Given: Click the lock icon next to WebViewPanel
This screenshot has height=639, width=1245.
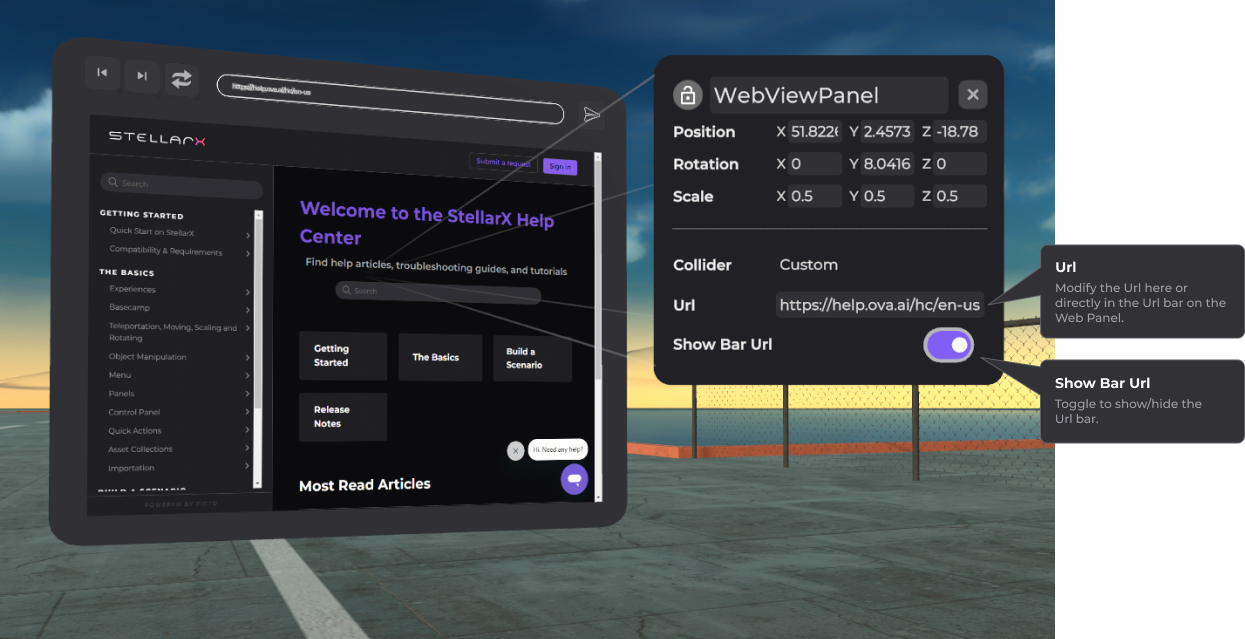Looking at the screenshot, I should pyautogui.click(x=687, y=95).
